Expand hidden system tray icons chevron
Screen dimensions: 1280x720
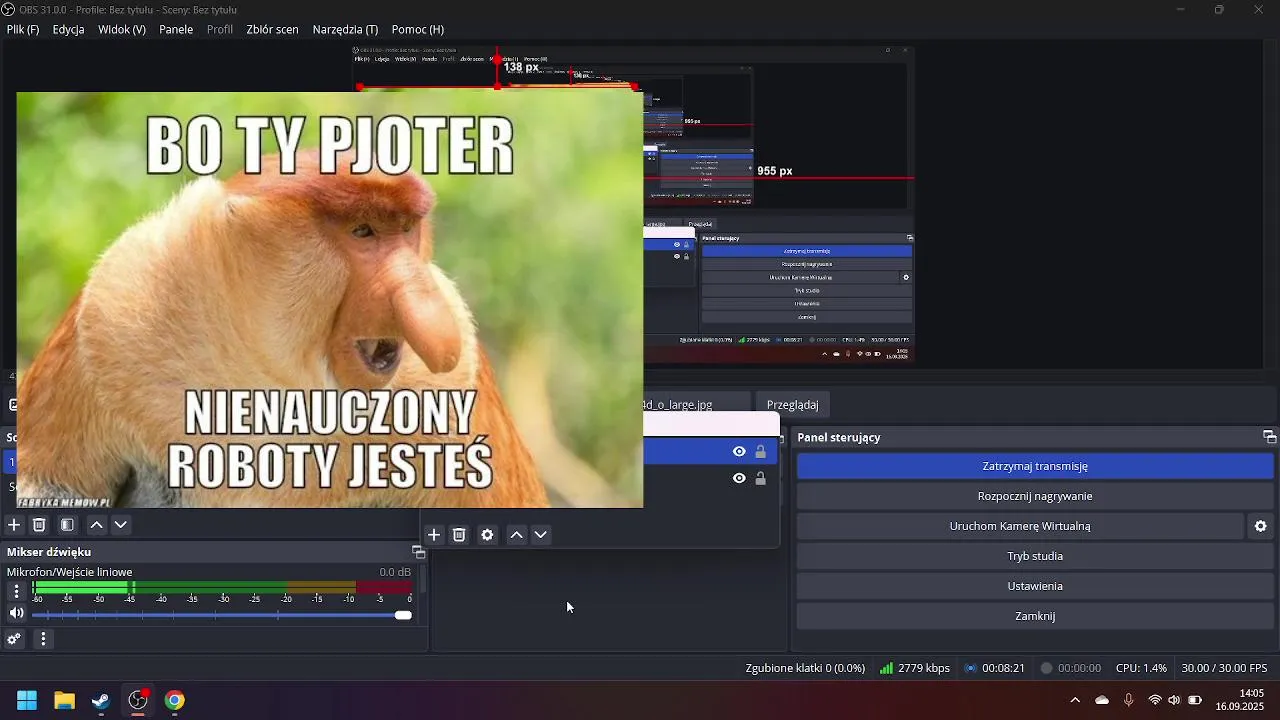click(x=1075, y=700)
